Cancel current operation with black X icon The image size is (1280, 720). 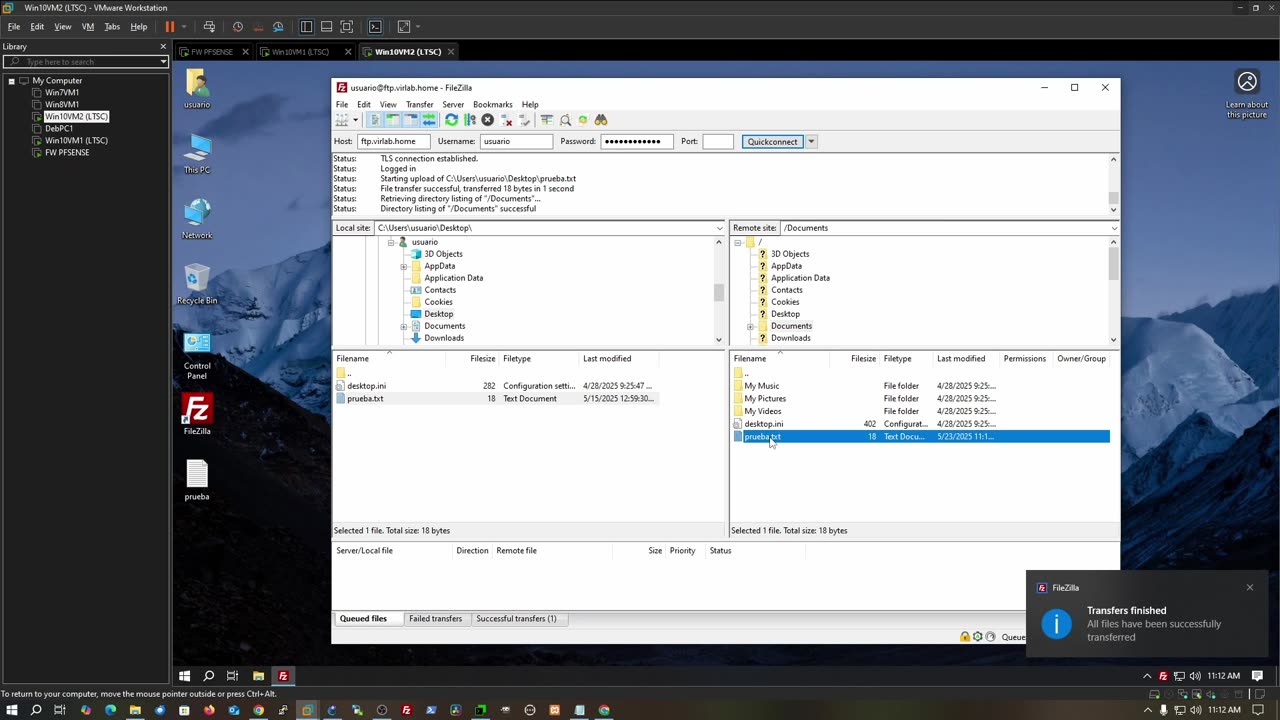[487, 120]
